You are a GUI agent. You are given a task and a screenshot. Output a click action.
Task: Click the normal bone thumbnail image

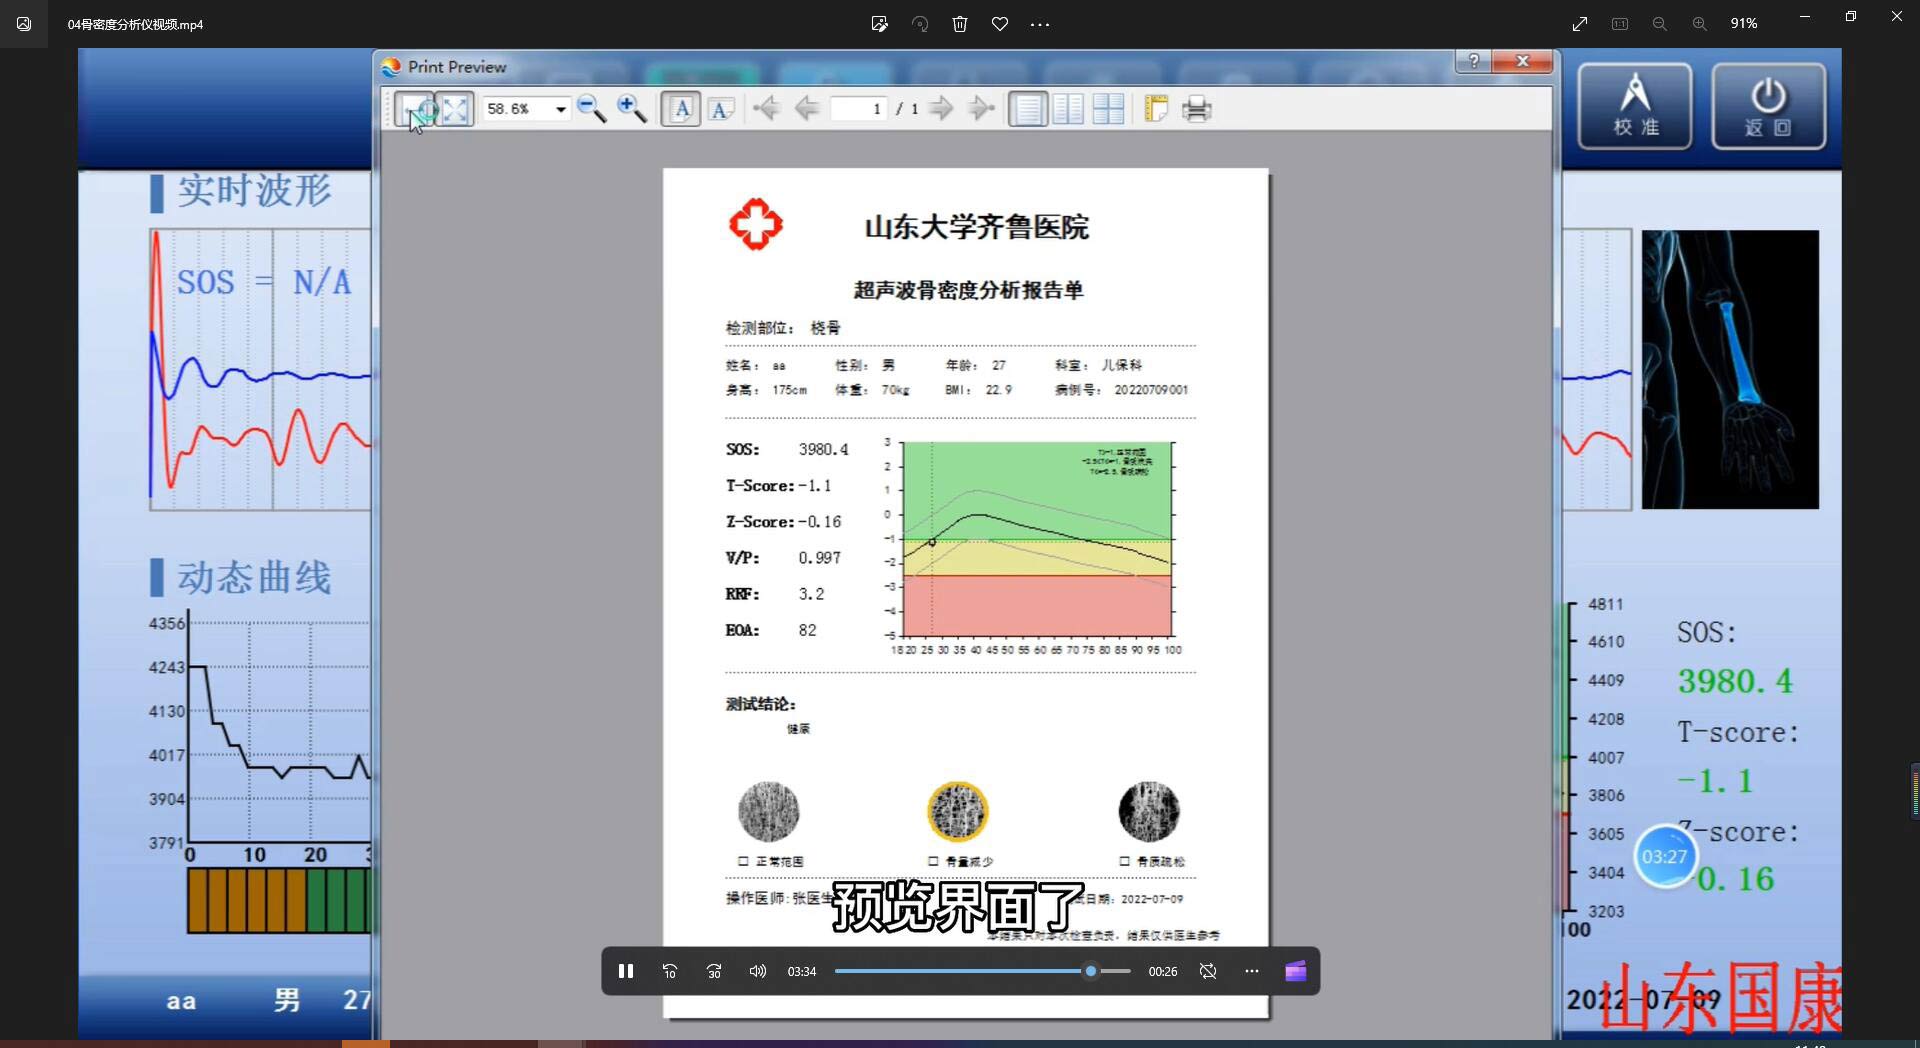(x=769, y=811)
